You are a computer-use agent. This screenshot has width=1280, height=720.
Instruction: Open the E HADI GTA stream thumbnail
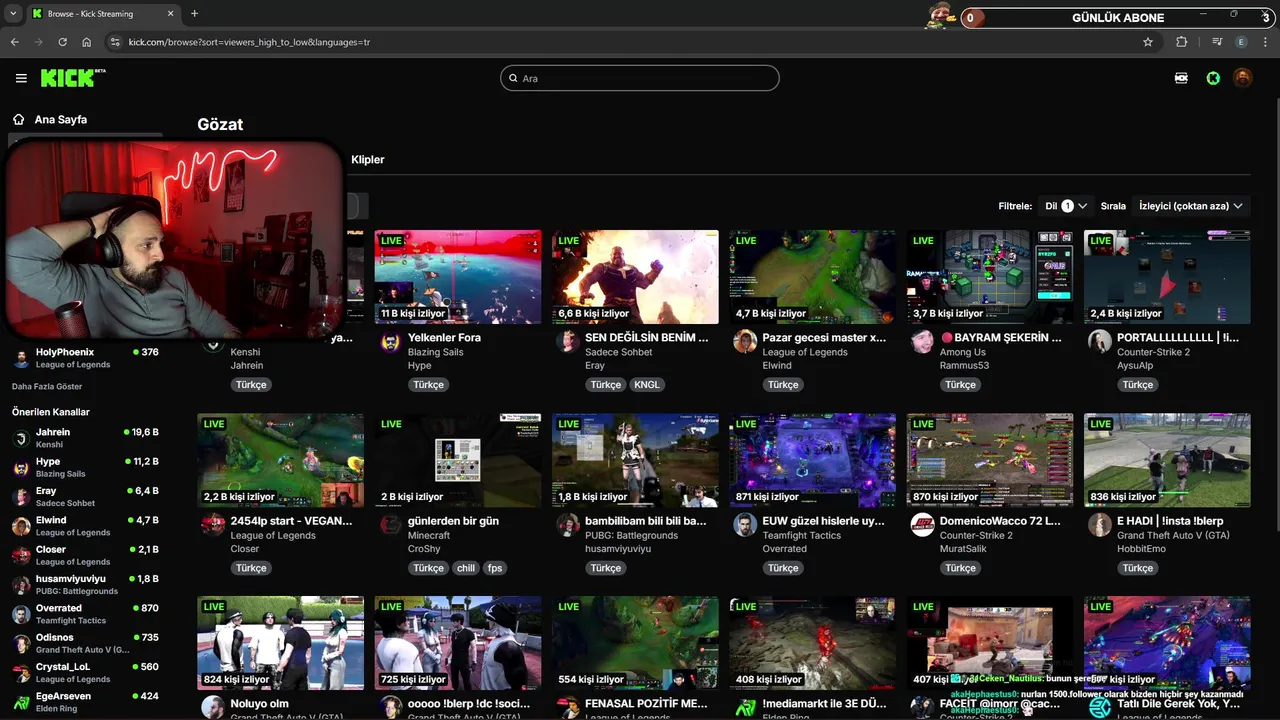[x=1167, y=460]
